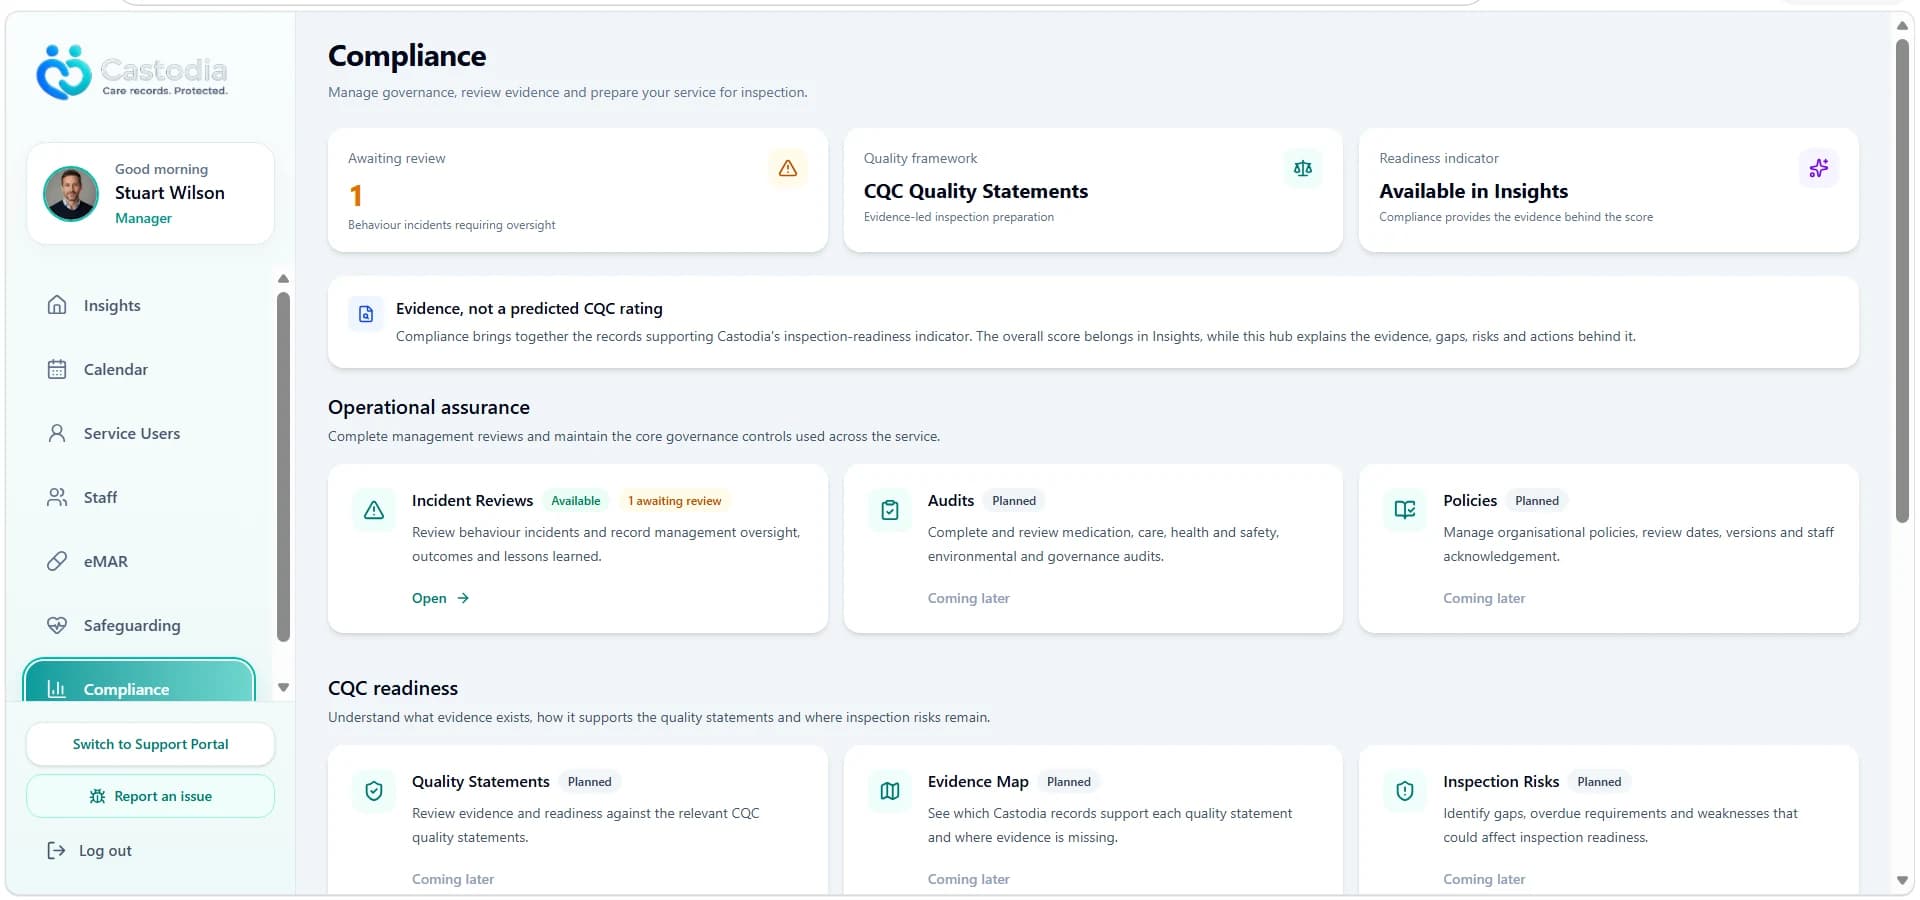1920x900 pixels.
Task: Click the Policies card title
Action: point(1470,500)
